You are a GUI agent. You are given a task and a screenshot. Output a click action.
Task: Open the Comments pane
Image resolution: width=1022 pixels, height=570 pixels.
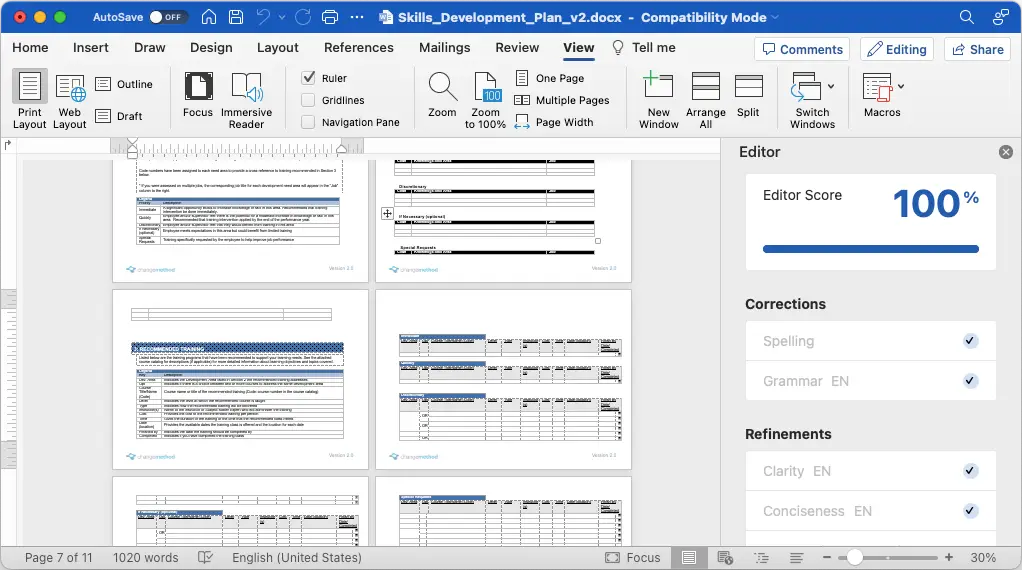point(802,50)
